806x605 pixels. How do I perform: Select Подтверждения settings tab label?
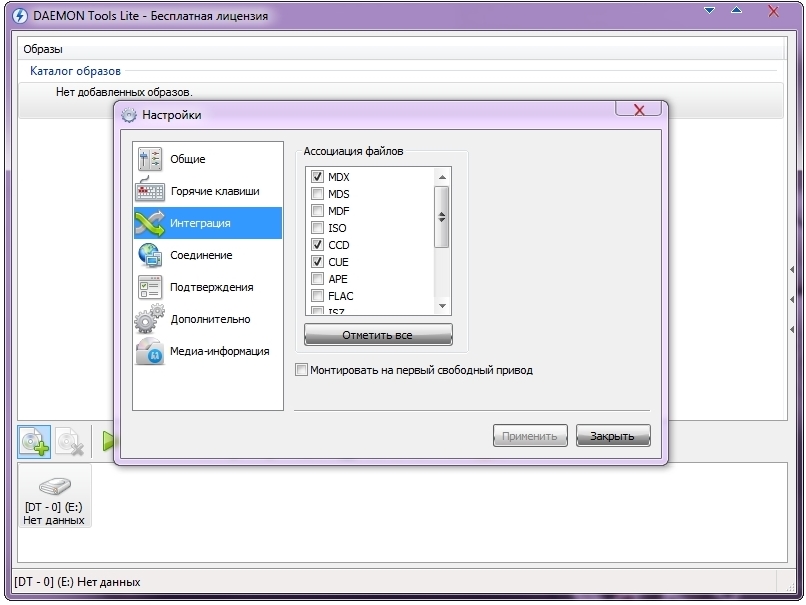point(211,287)
